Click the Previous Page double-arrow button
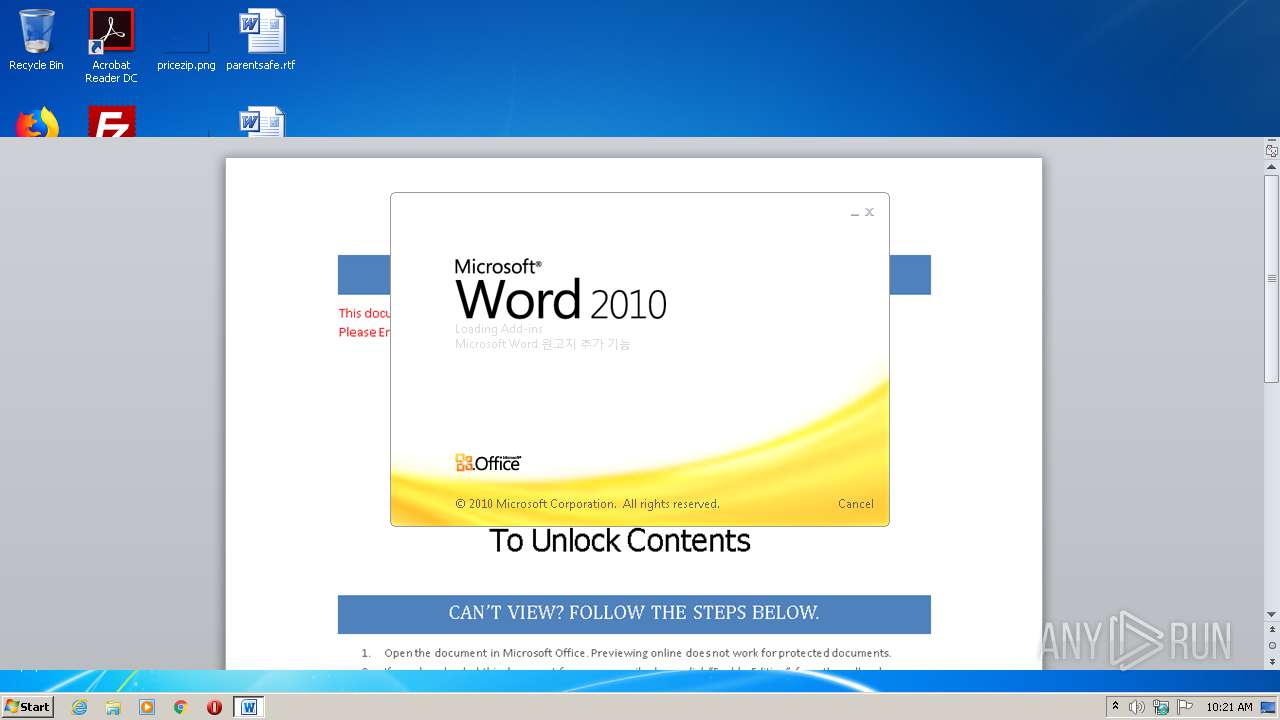 [1272, 631]
